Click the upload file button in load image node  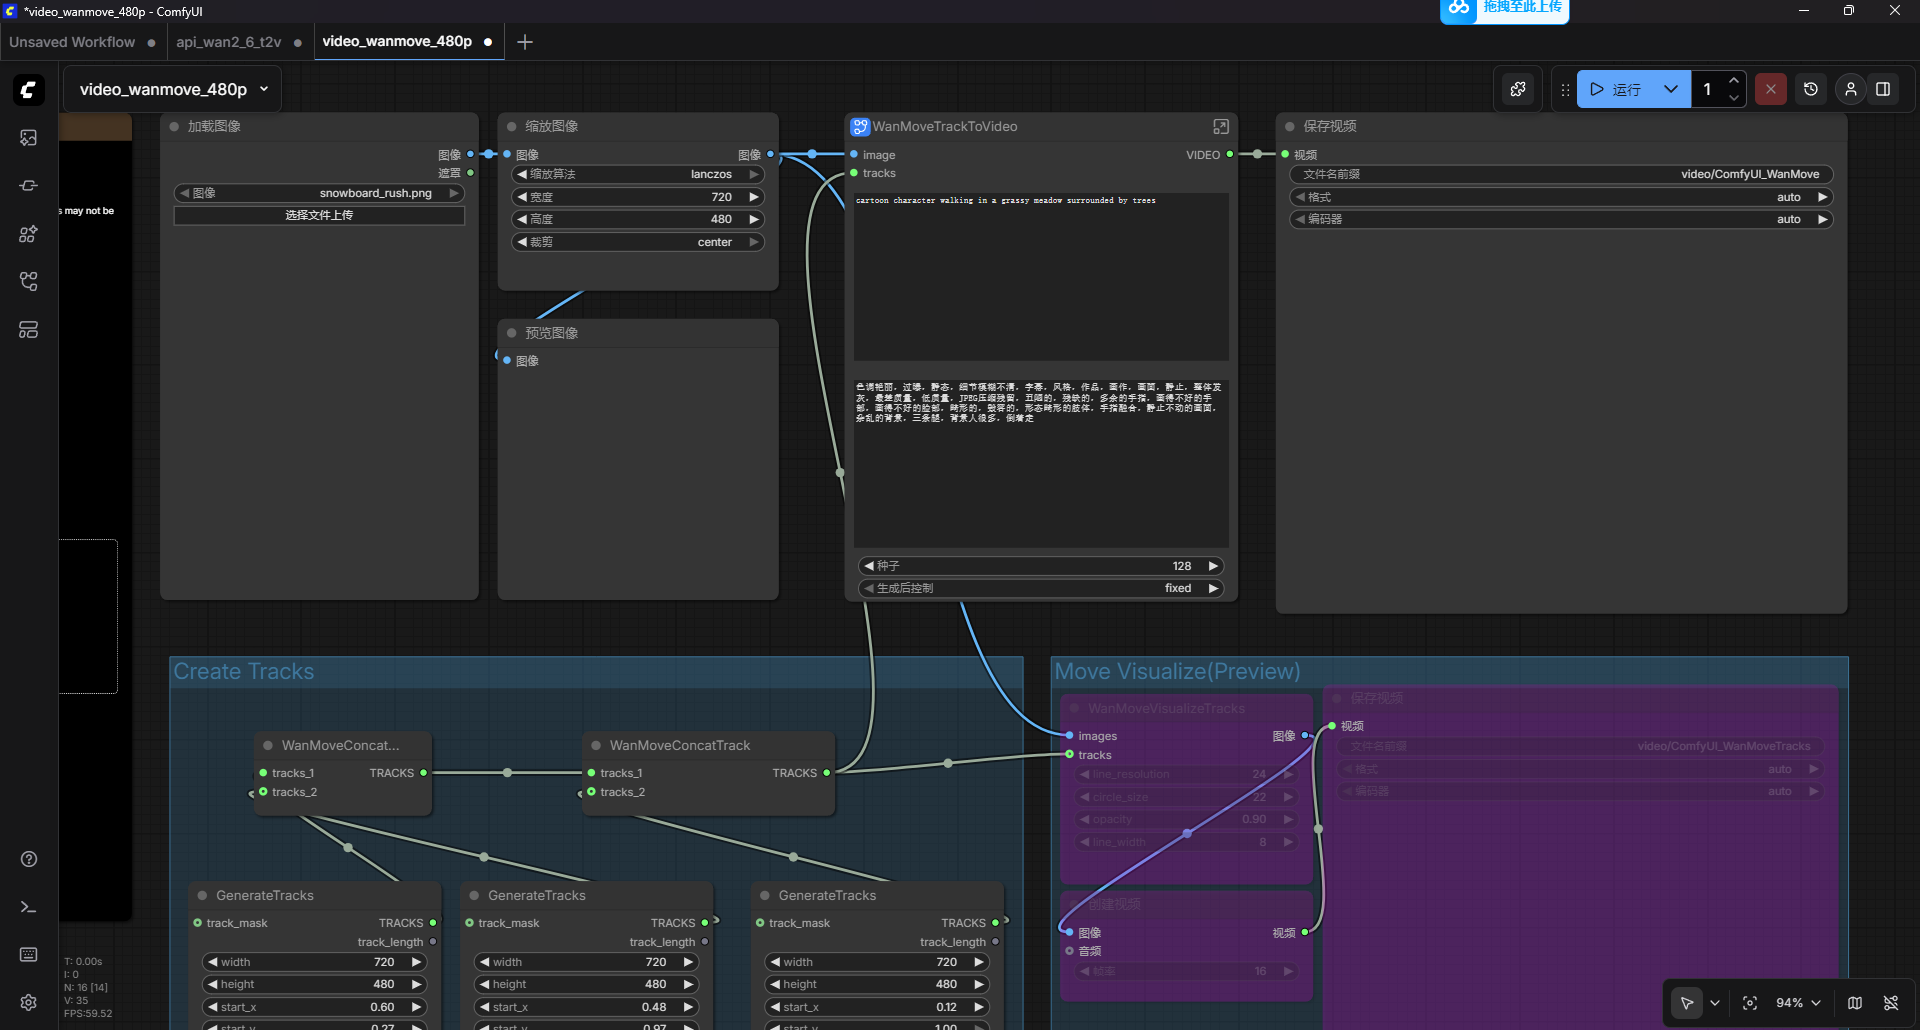pos(319,215)
